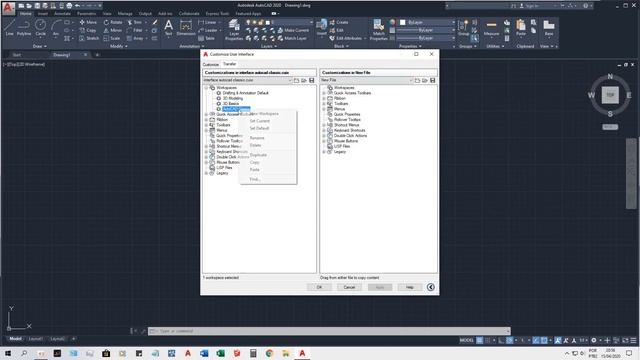Choose Set Current from context menu

[x=260, y=121]
